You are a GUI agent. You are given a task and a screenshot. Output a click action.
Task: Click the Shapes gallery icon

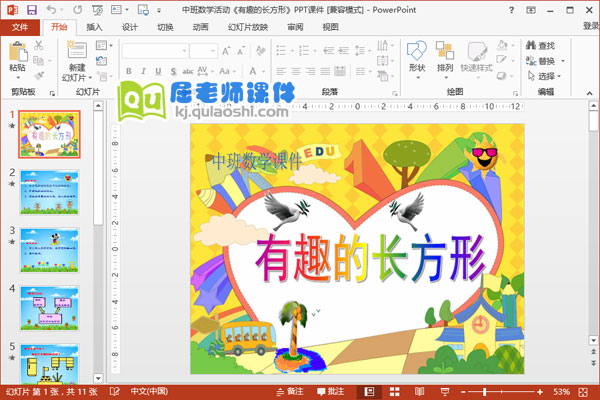[x=417, y=51]
